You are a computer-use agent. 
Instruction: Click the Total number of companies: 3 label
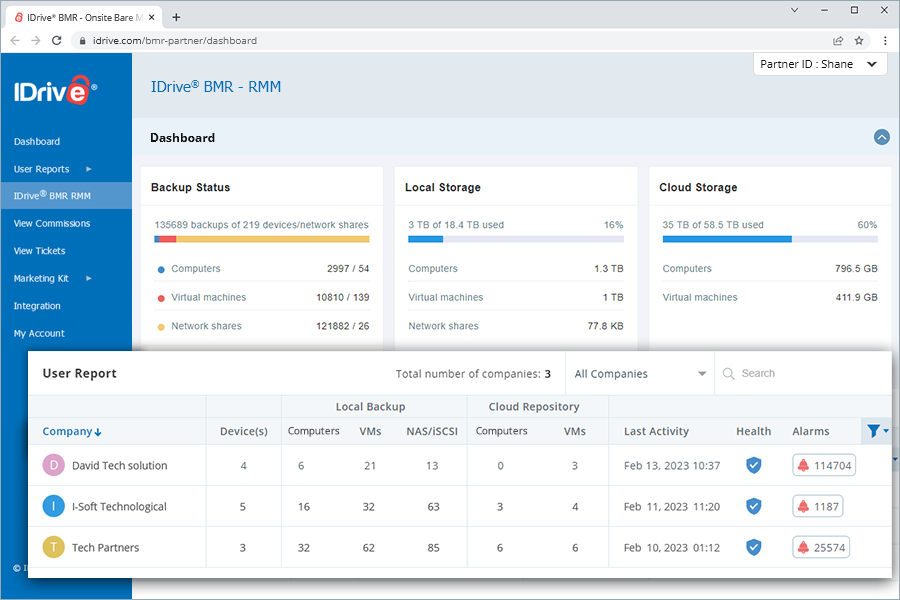(x=473, y=374)
